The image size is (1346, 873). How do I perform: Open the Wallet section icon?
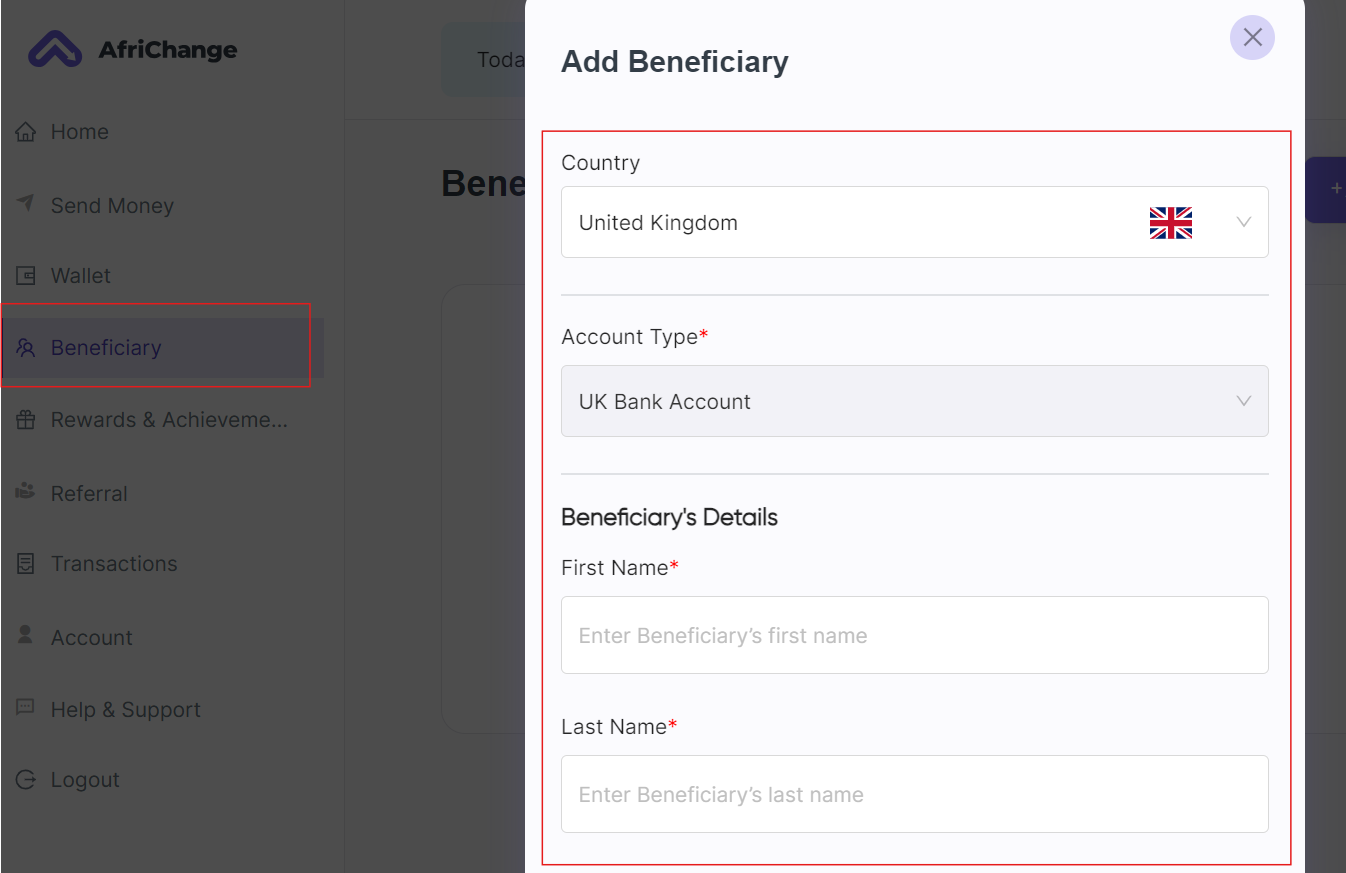click(x=25, y=275)
